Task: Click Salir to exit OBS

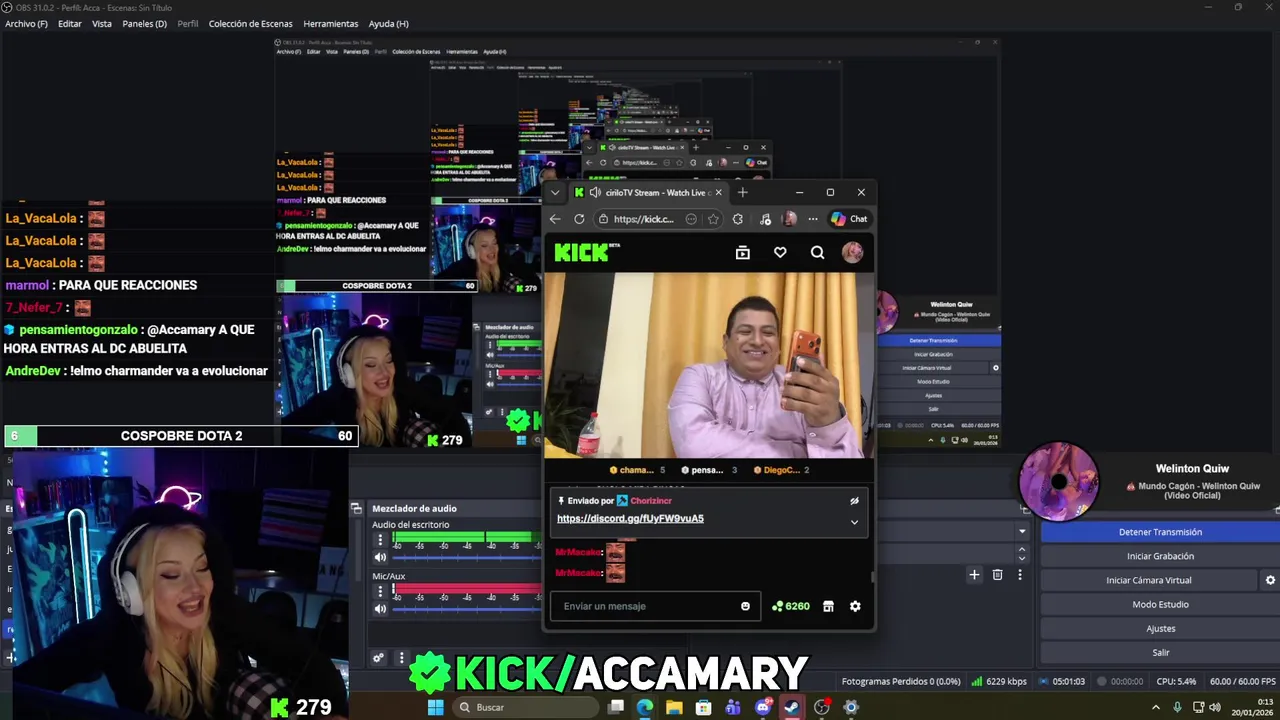Action: pyautogui.click(x=1160, y=652)
